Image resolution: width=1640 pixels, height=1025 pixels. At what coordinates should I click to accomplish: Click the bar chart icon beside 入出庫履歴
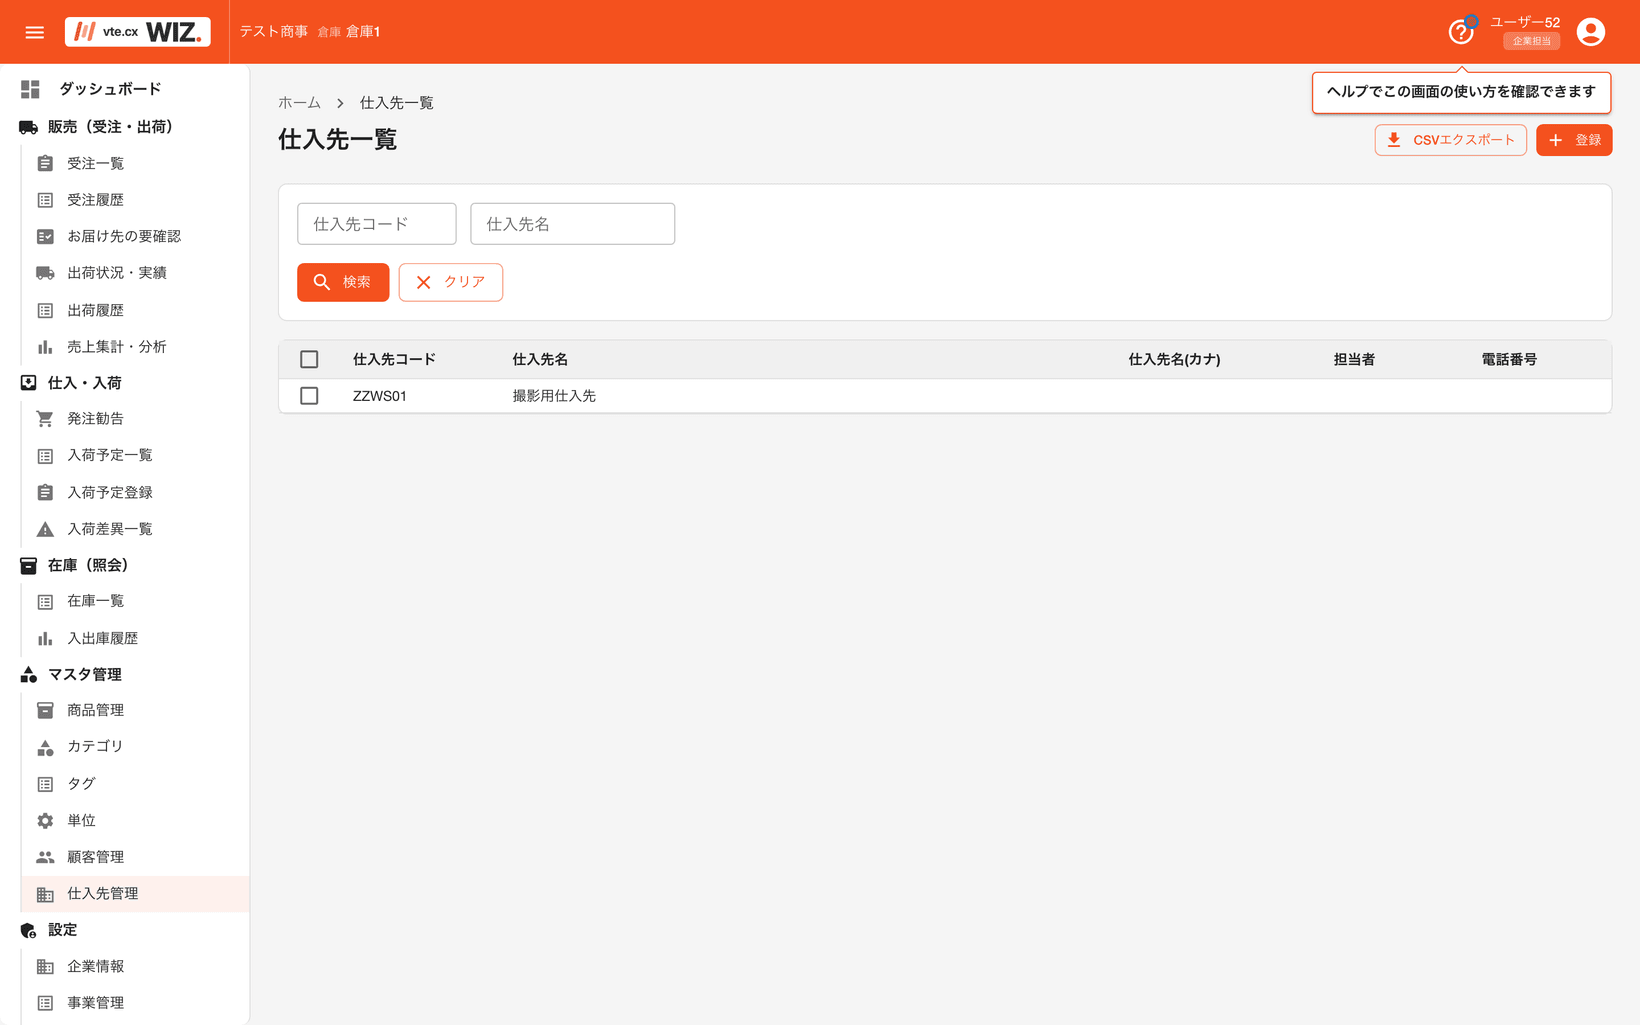45,638
